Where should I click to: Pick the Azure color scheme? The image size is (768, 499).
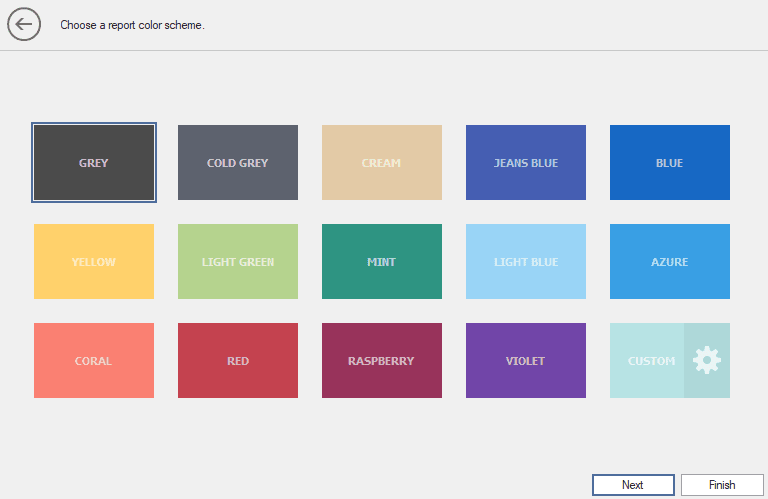coord(670,261)
